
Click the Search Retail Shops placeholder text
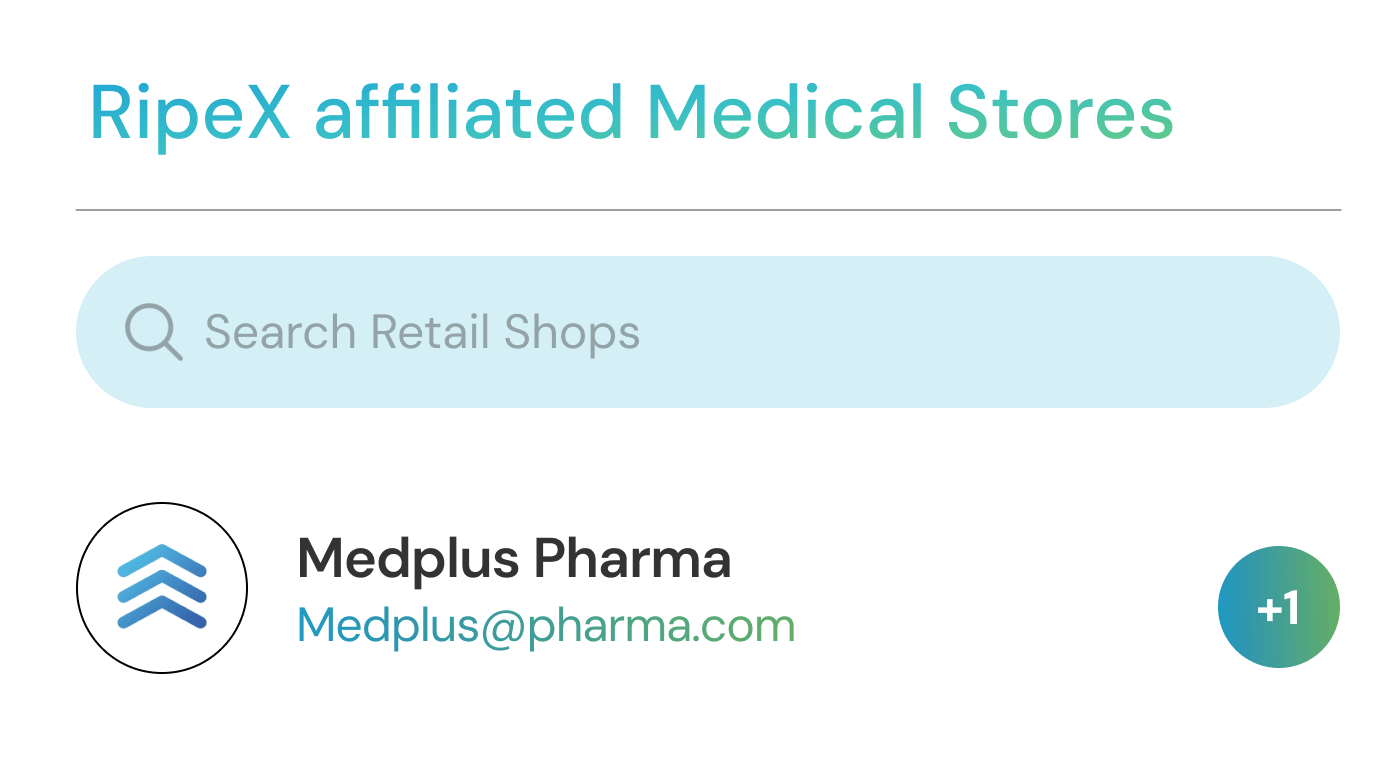click(422, 332)
